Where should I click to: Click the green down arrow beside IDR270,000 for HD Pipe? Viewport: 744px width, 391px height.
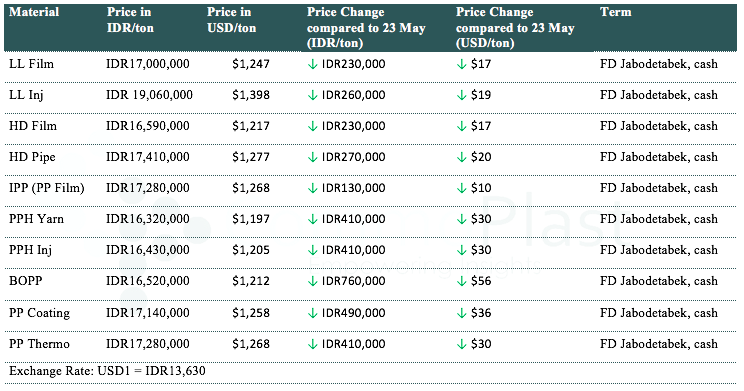click(x=312, y=157)
